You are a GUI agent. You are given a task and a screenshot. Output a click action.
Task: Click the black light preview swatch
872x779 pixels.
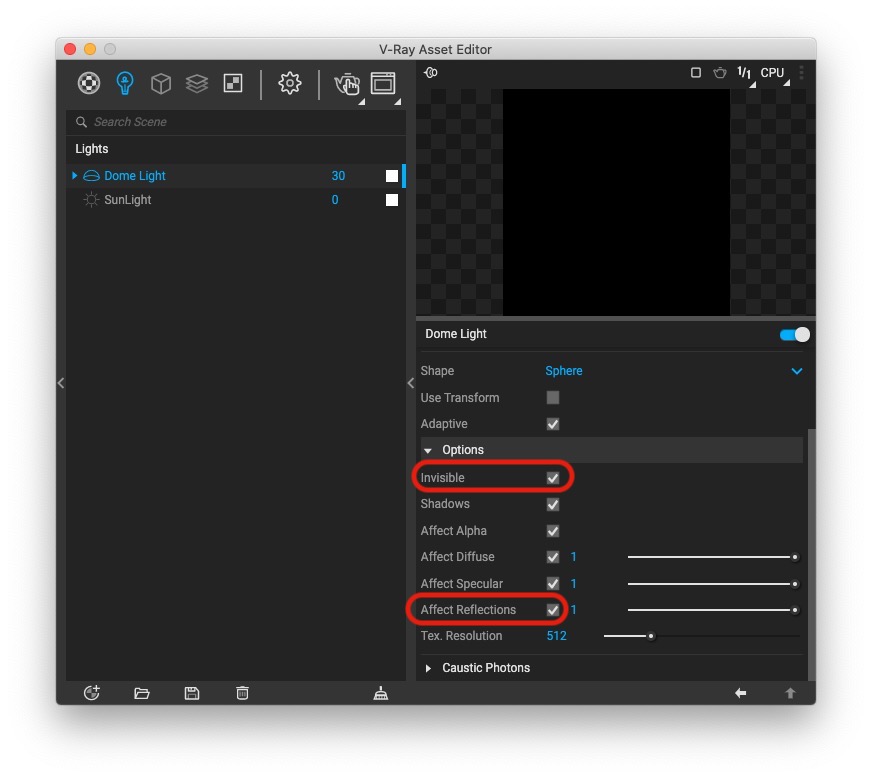click(616, 202)
